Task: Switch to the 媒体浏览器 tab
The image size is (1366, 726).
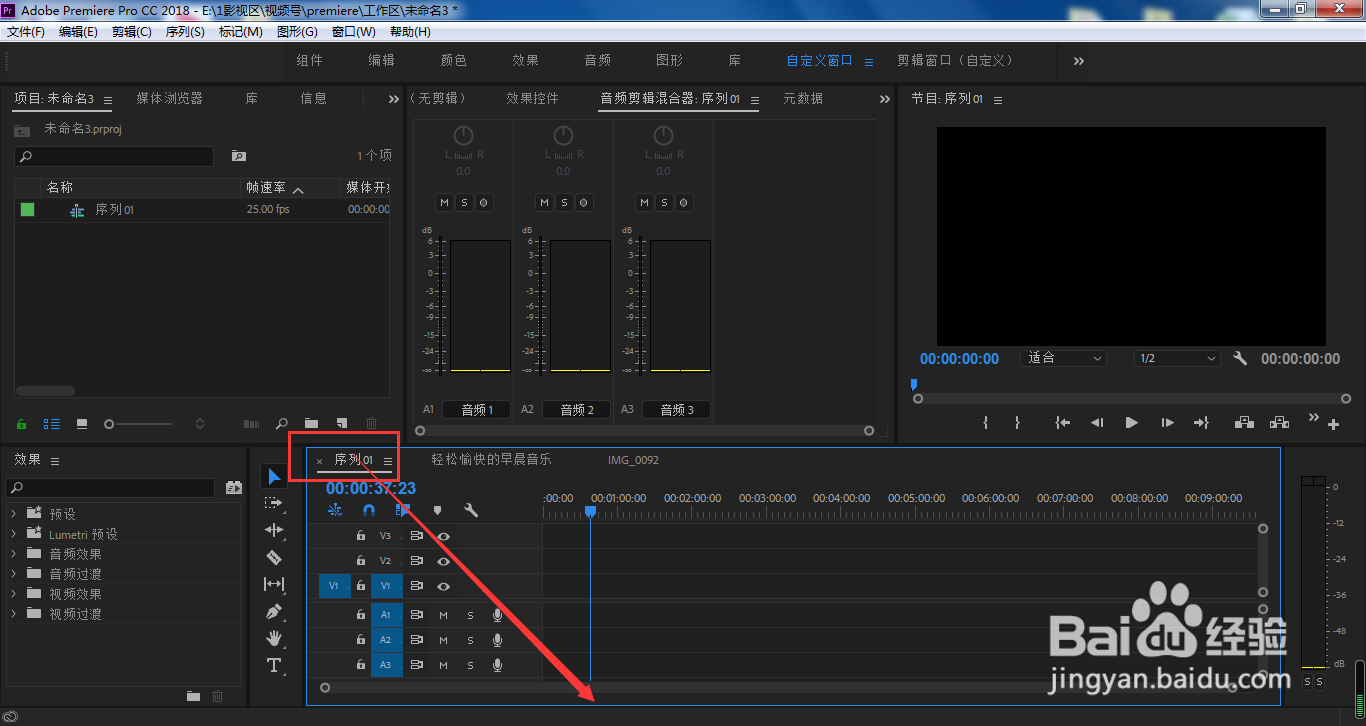Action: click(x=170, y=98)
